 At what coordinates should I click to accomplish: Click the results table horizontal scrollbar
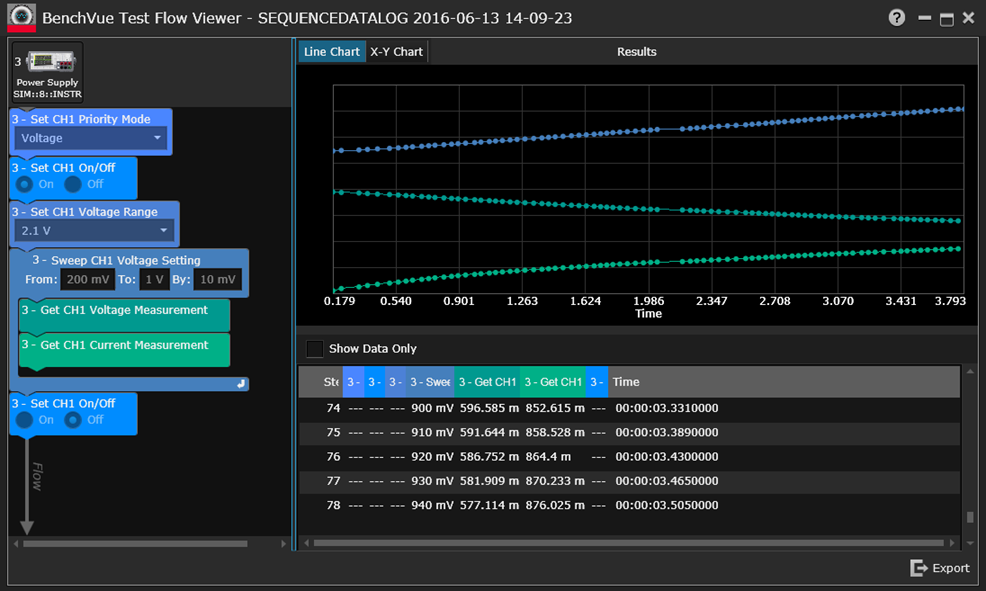click(x=630, y=543)
